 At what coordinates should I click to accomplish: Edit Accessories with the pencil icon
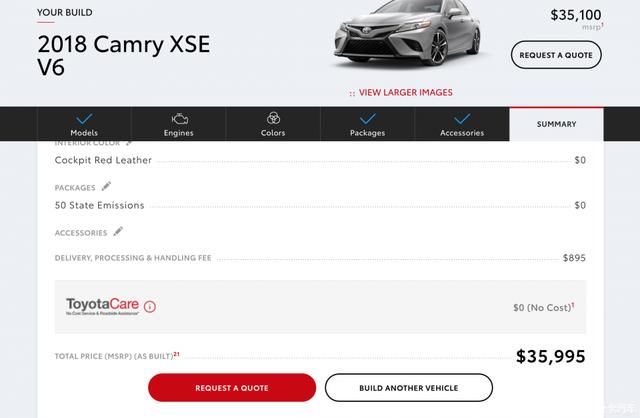click(x=118, y=231)
